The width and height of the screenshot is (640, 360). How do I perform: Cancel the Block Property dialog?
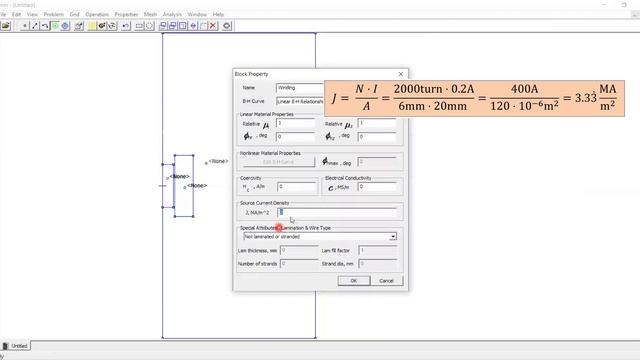click(386, 280)
